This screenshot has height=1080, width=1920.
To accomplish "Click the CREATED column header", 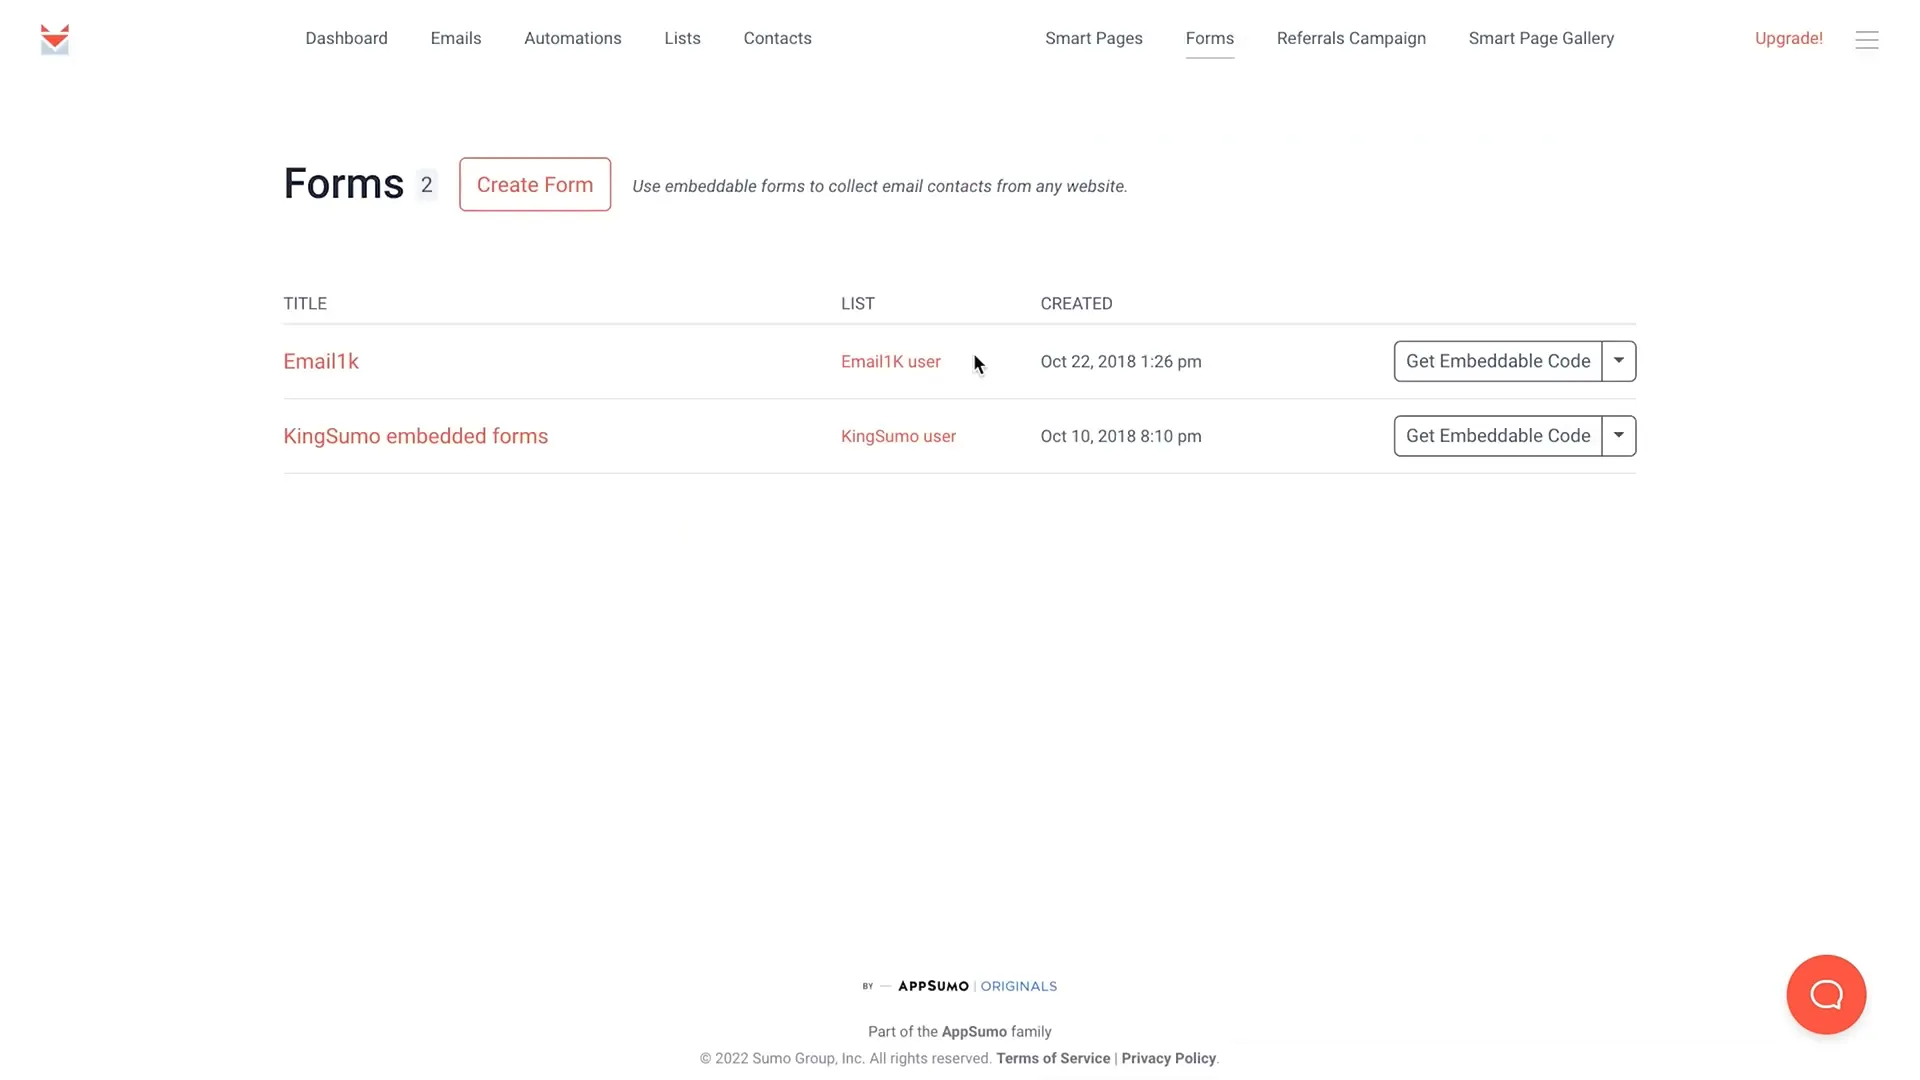I will (1076, 303).
